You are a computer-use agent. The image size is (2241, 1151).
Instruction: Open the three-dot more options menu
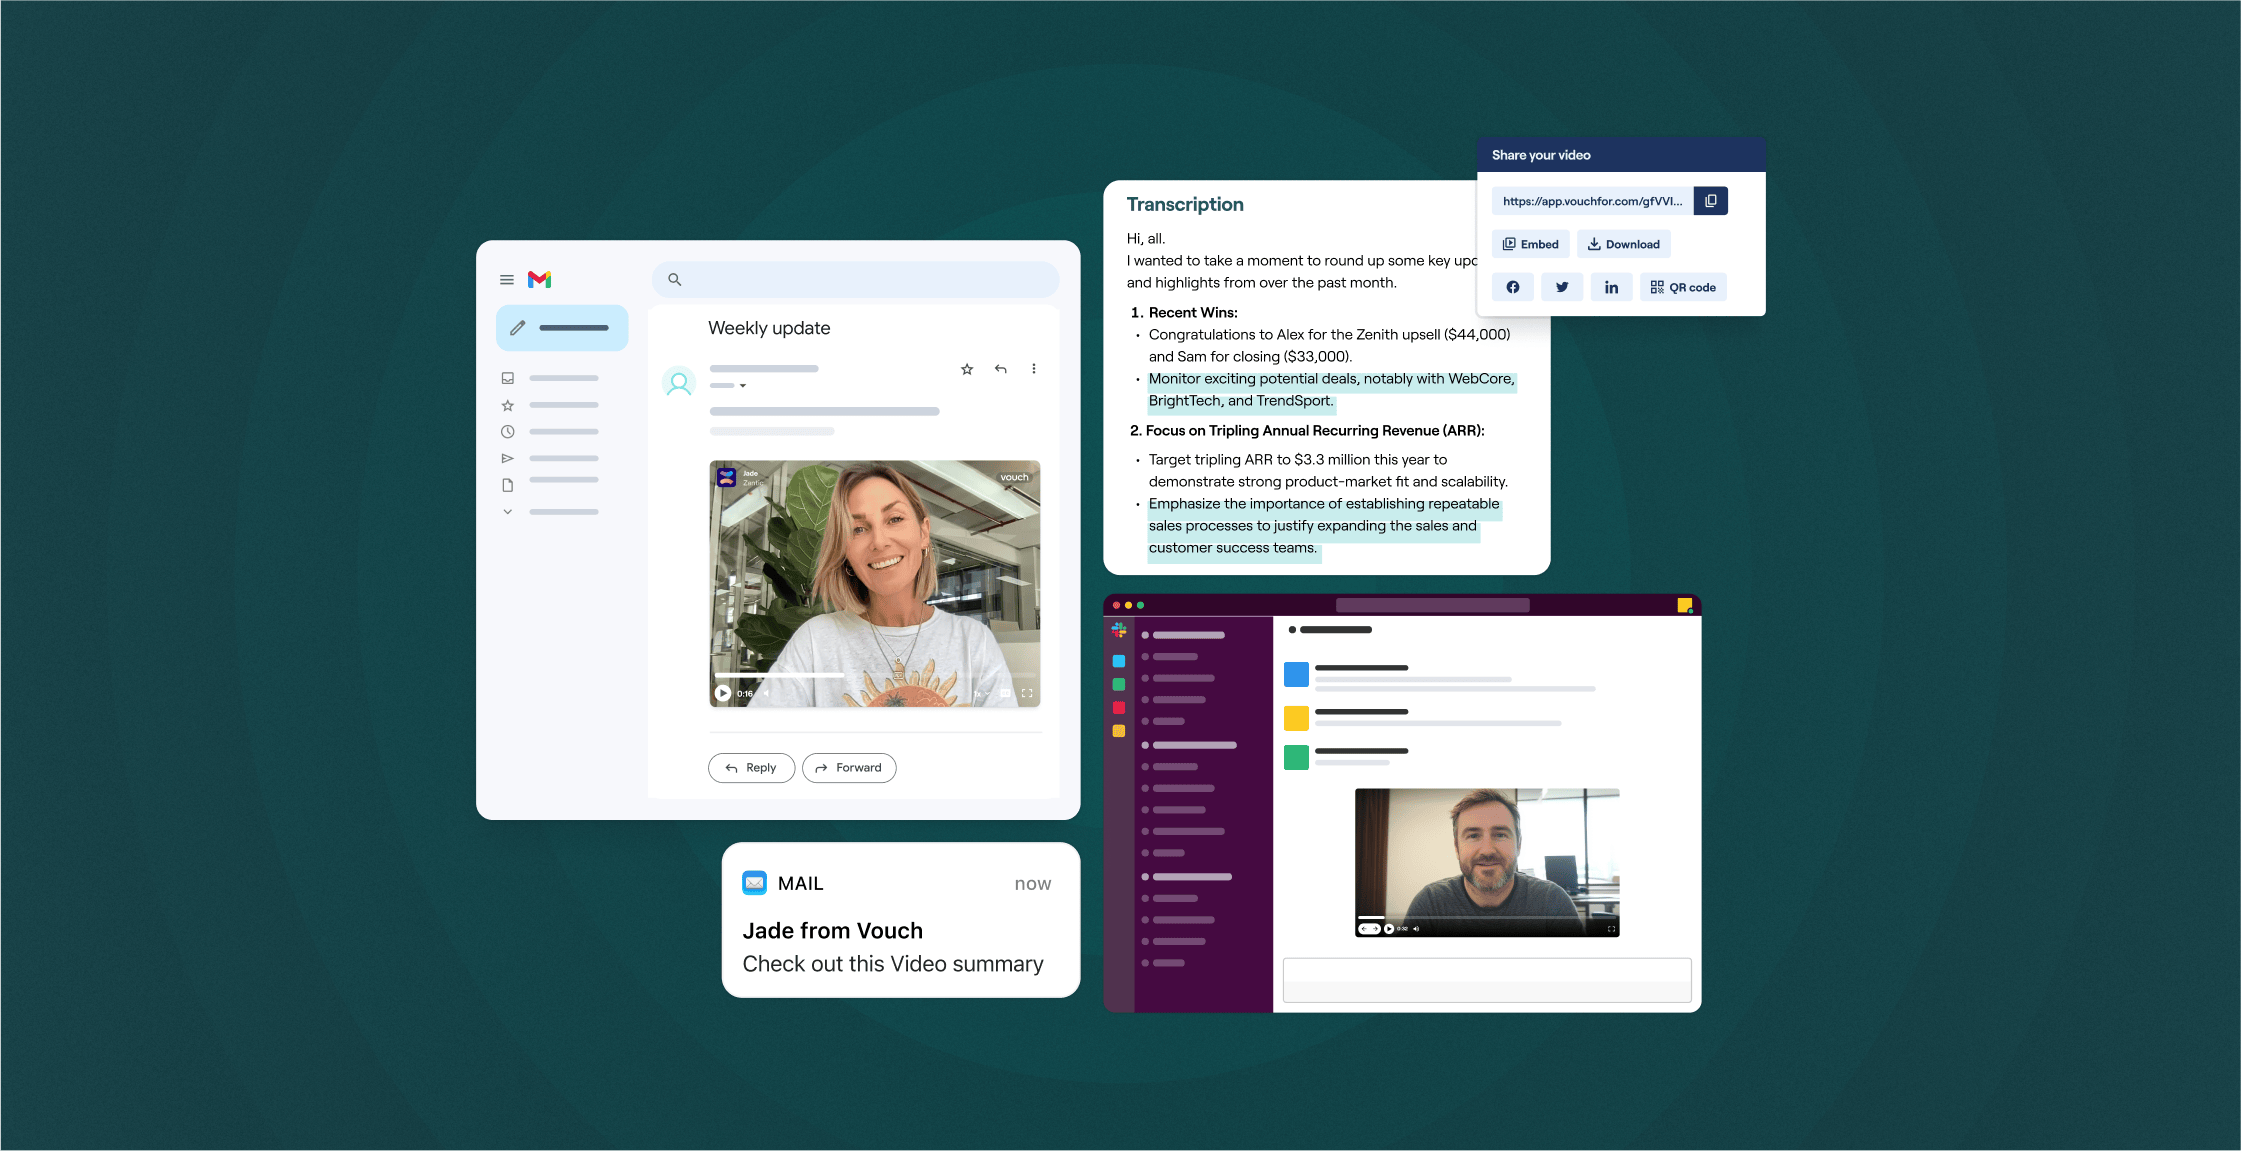click(1034, 369)
